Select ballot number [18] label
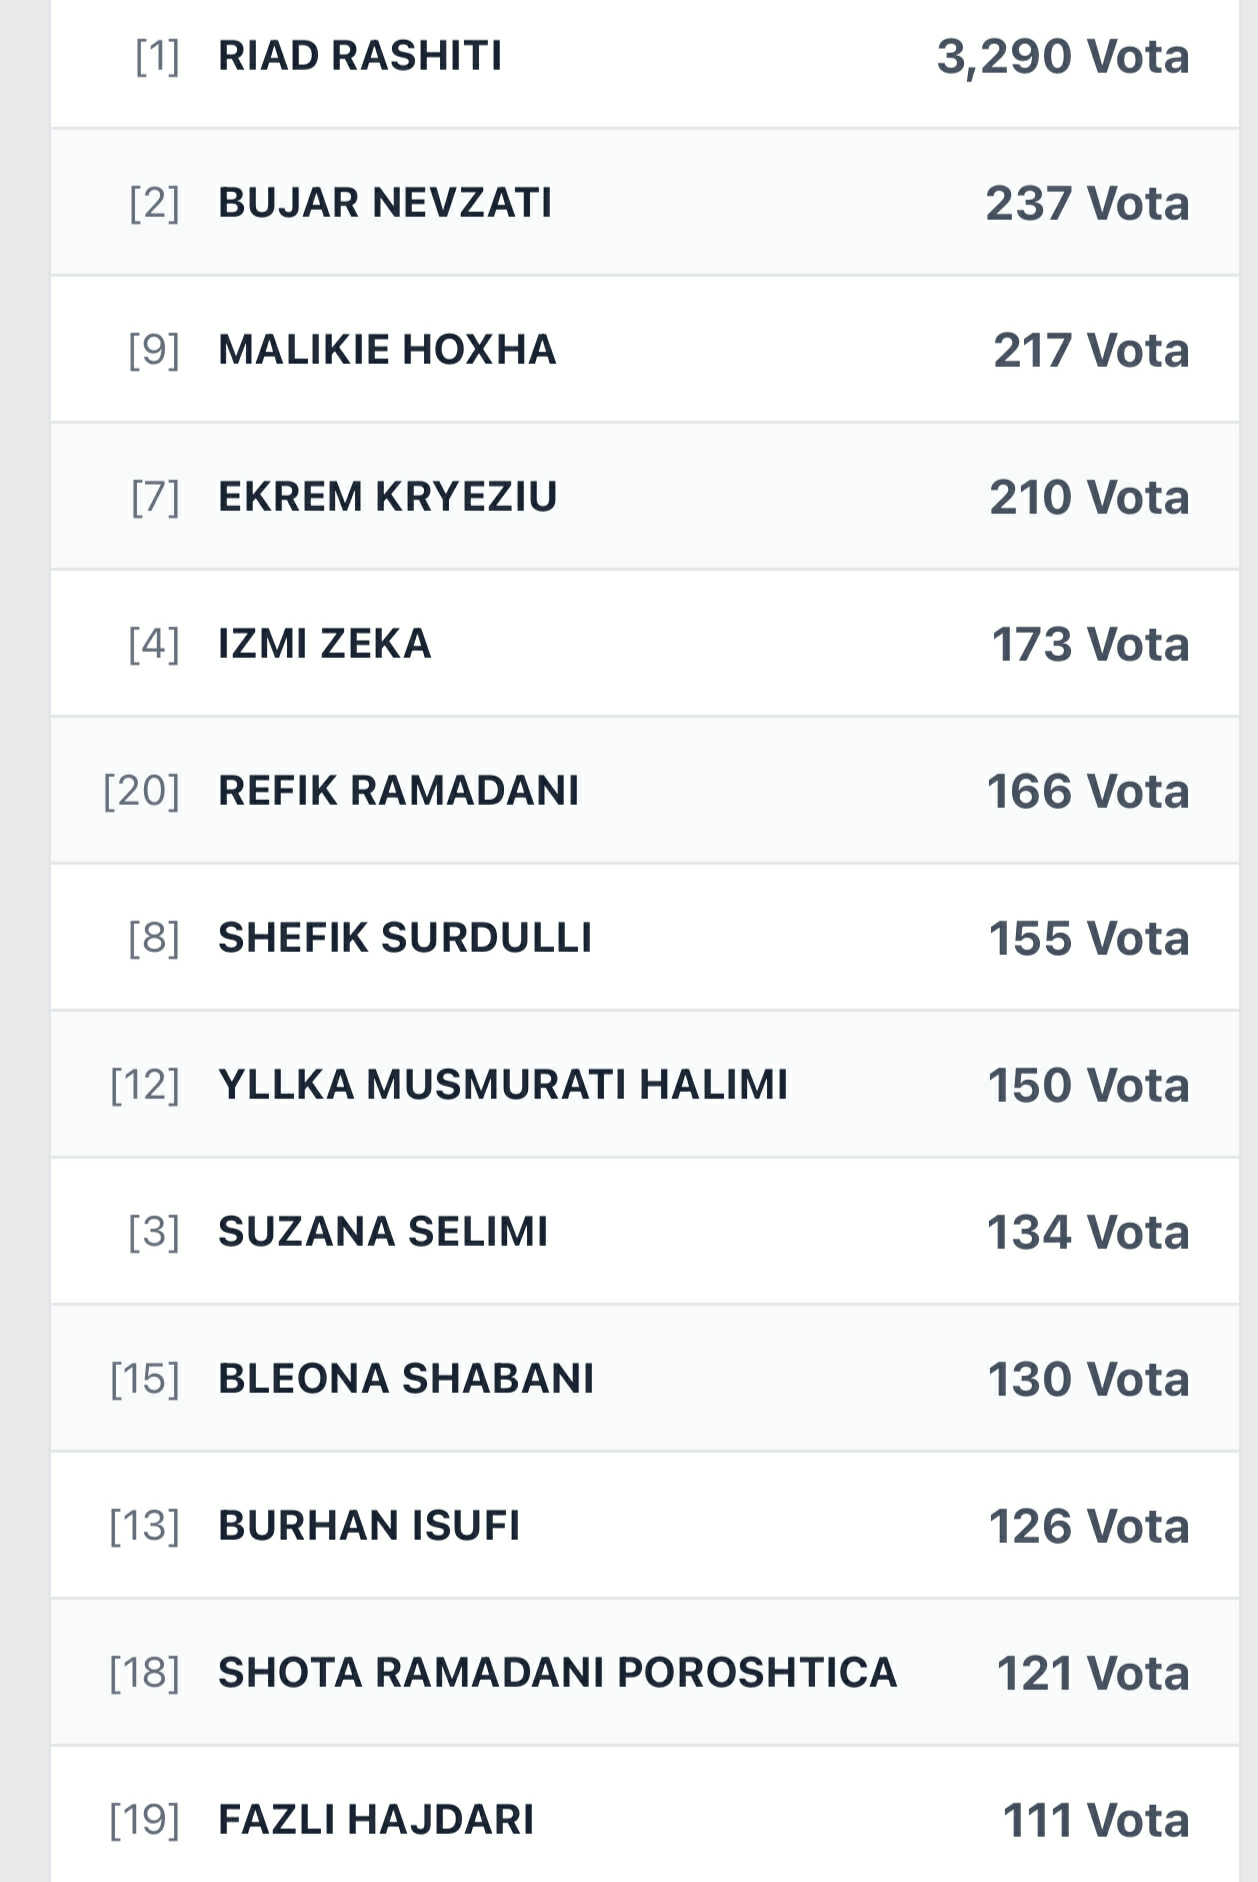The height and width of the screenshot is (1882, 1258). click(145, 1673)
